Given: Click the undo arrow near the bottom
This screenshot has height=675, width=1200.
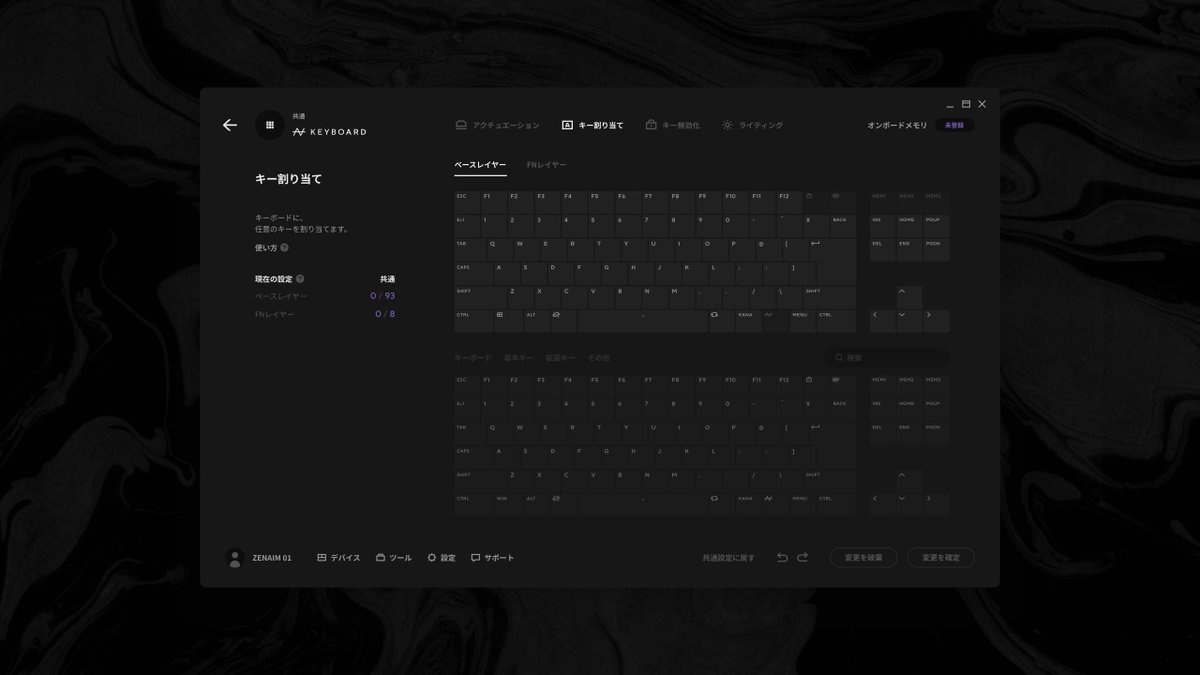Looking at the screenshot, I should (x=783, y=557).
